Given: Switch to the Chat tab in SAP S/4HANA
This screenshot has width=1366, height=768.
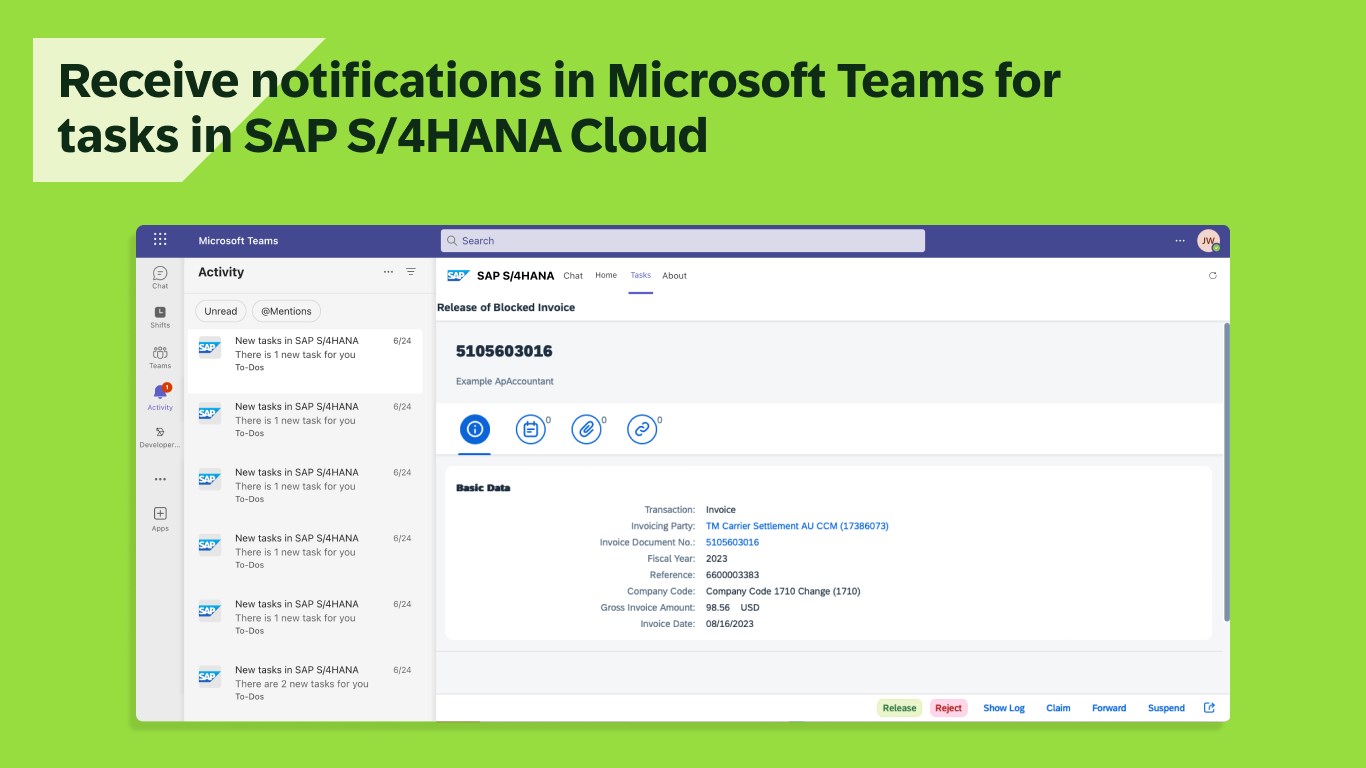Looking at the screenshot, I should [573, 276].
